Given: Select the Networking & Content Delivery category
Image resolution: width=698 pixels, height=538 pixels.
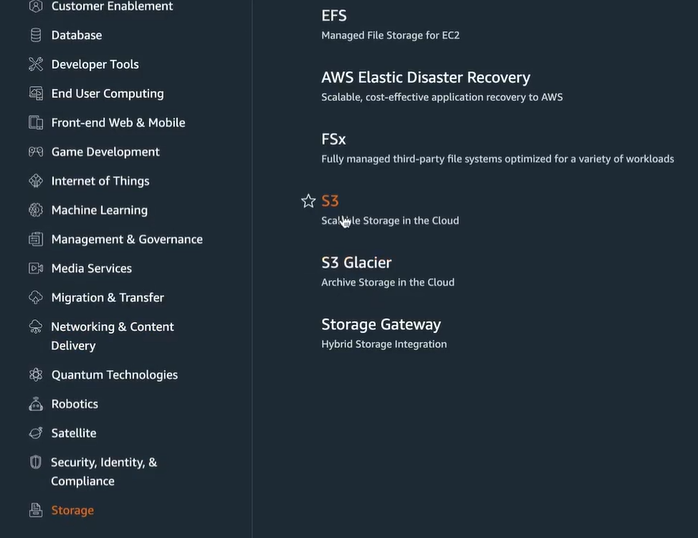Looking at the screenshot, I should pyautogui.click(x=112, y=336).
